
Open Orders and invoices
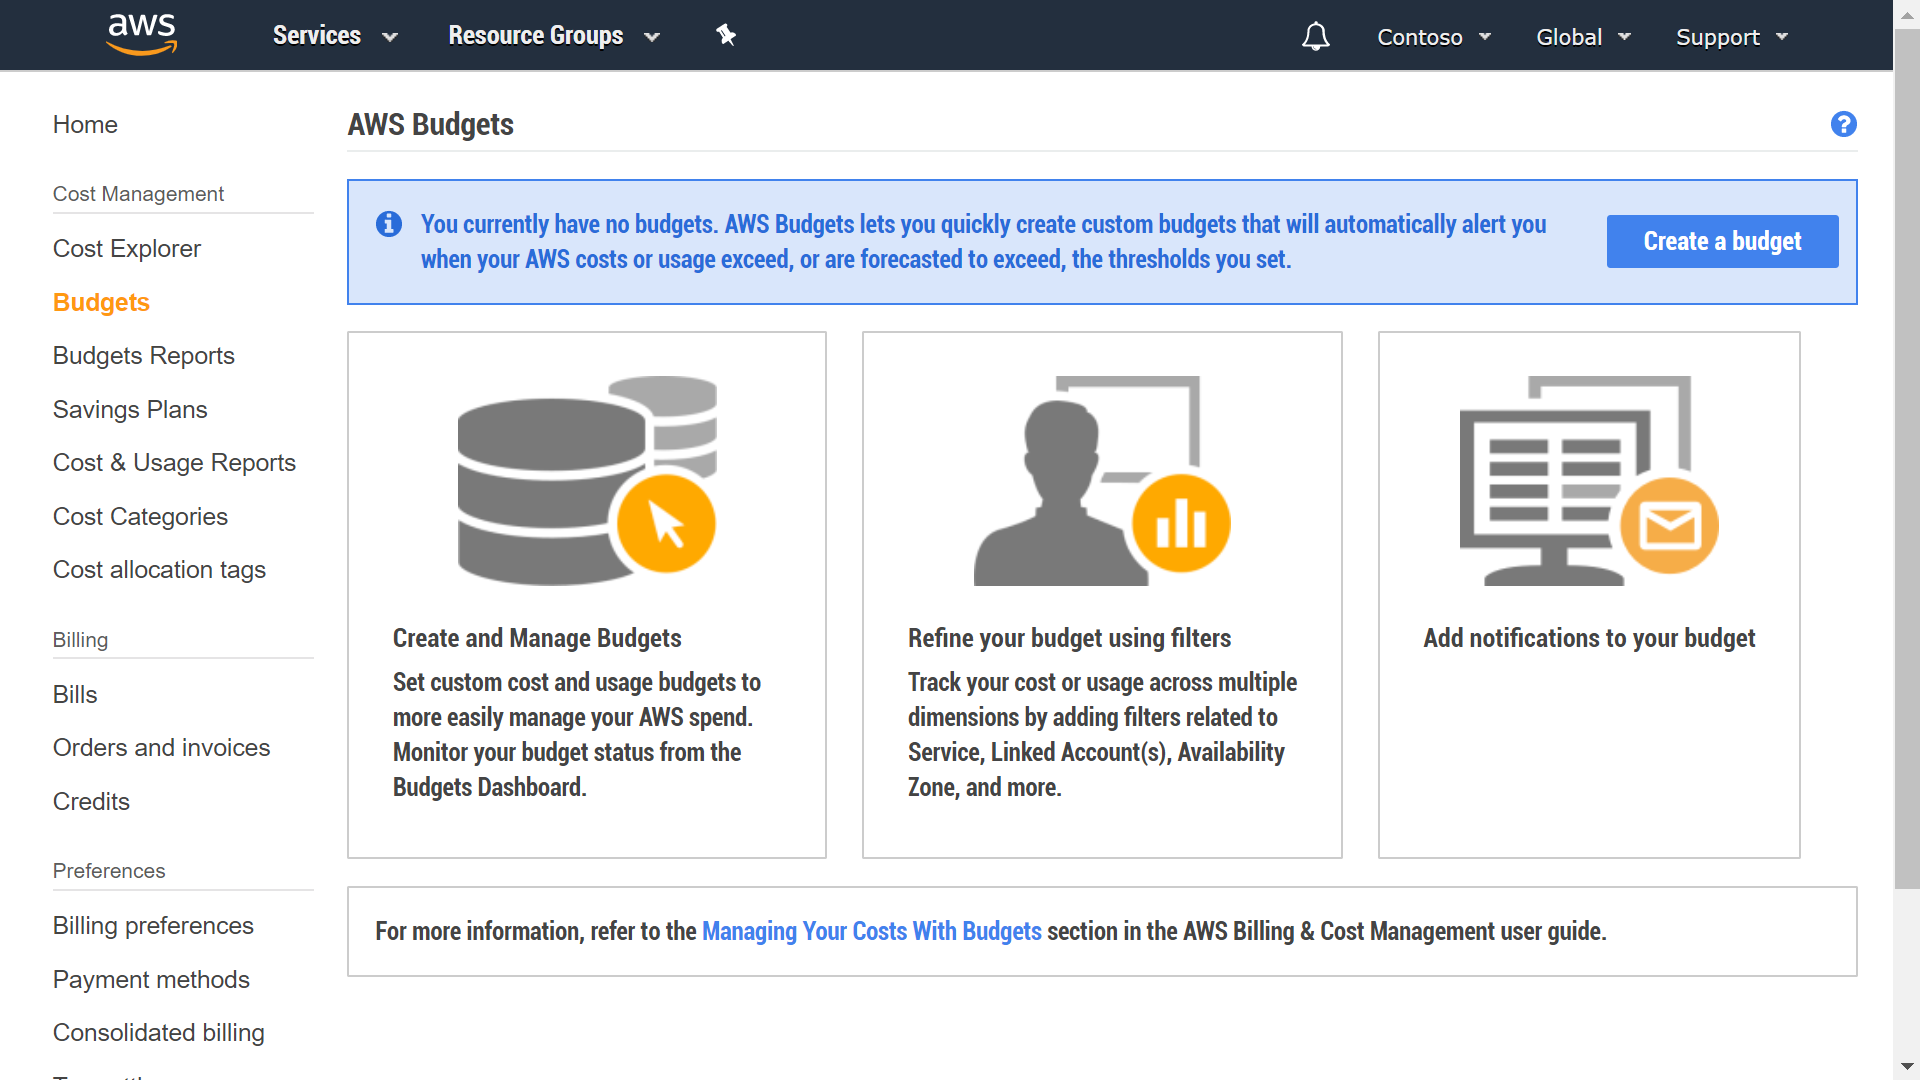tap(161, 748)
